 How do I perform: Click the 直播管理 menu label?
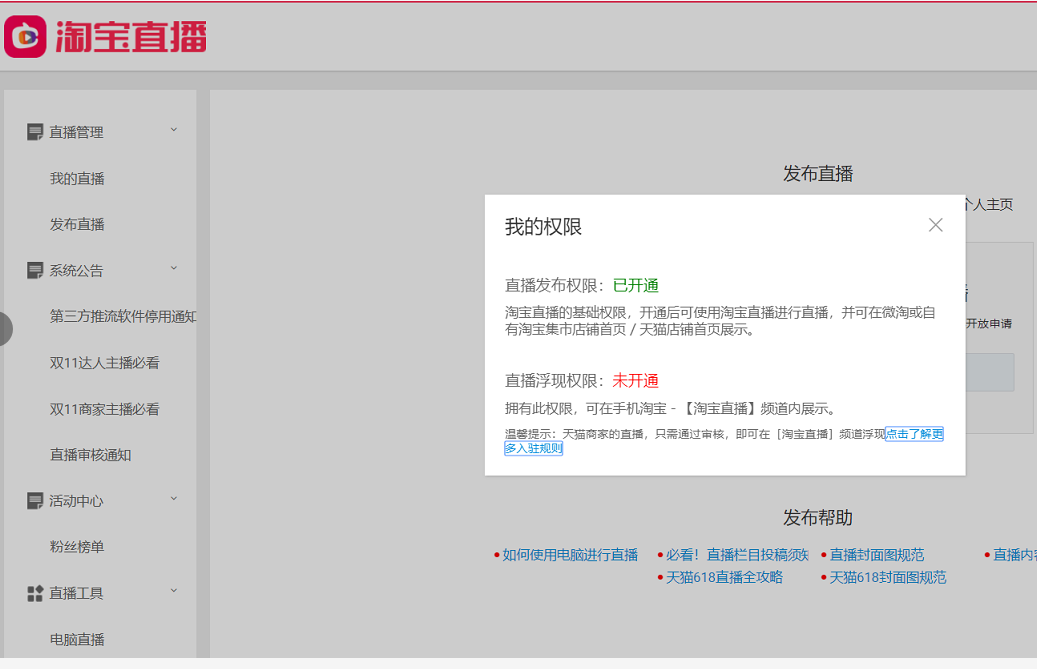click(76, 132)
